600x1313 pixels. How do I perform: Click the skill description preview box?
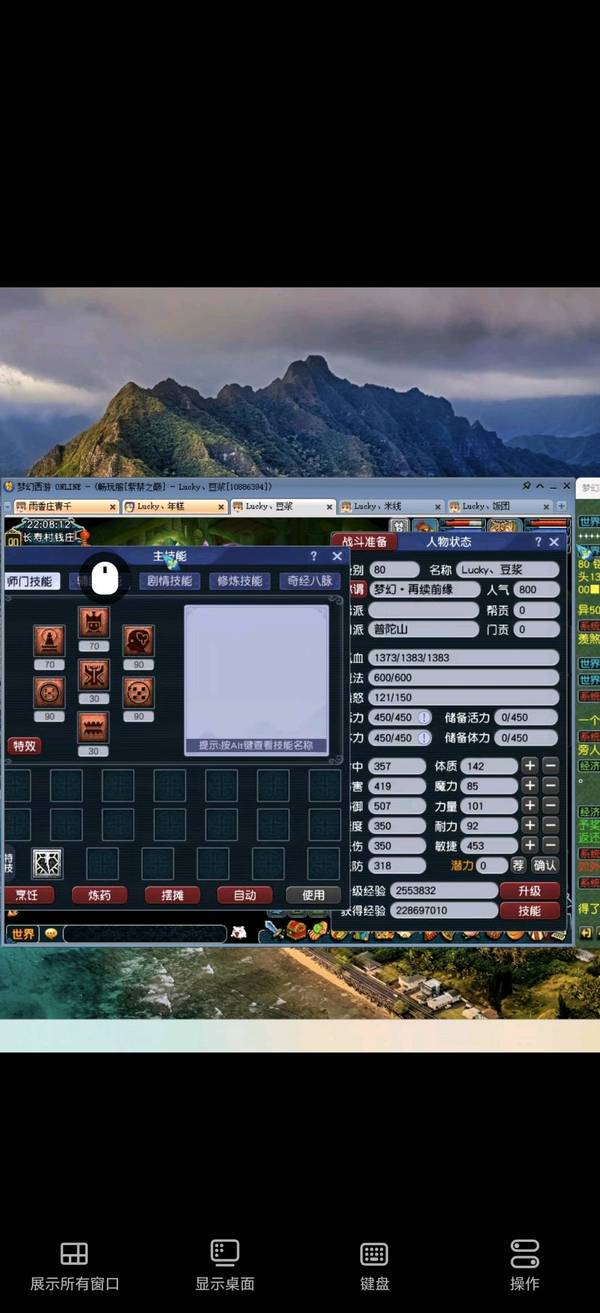coord(257,680)
